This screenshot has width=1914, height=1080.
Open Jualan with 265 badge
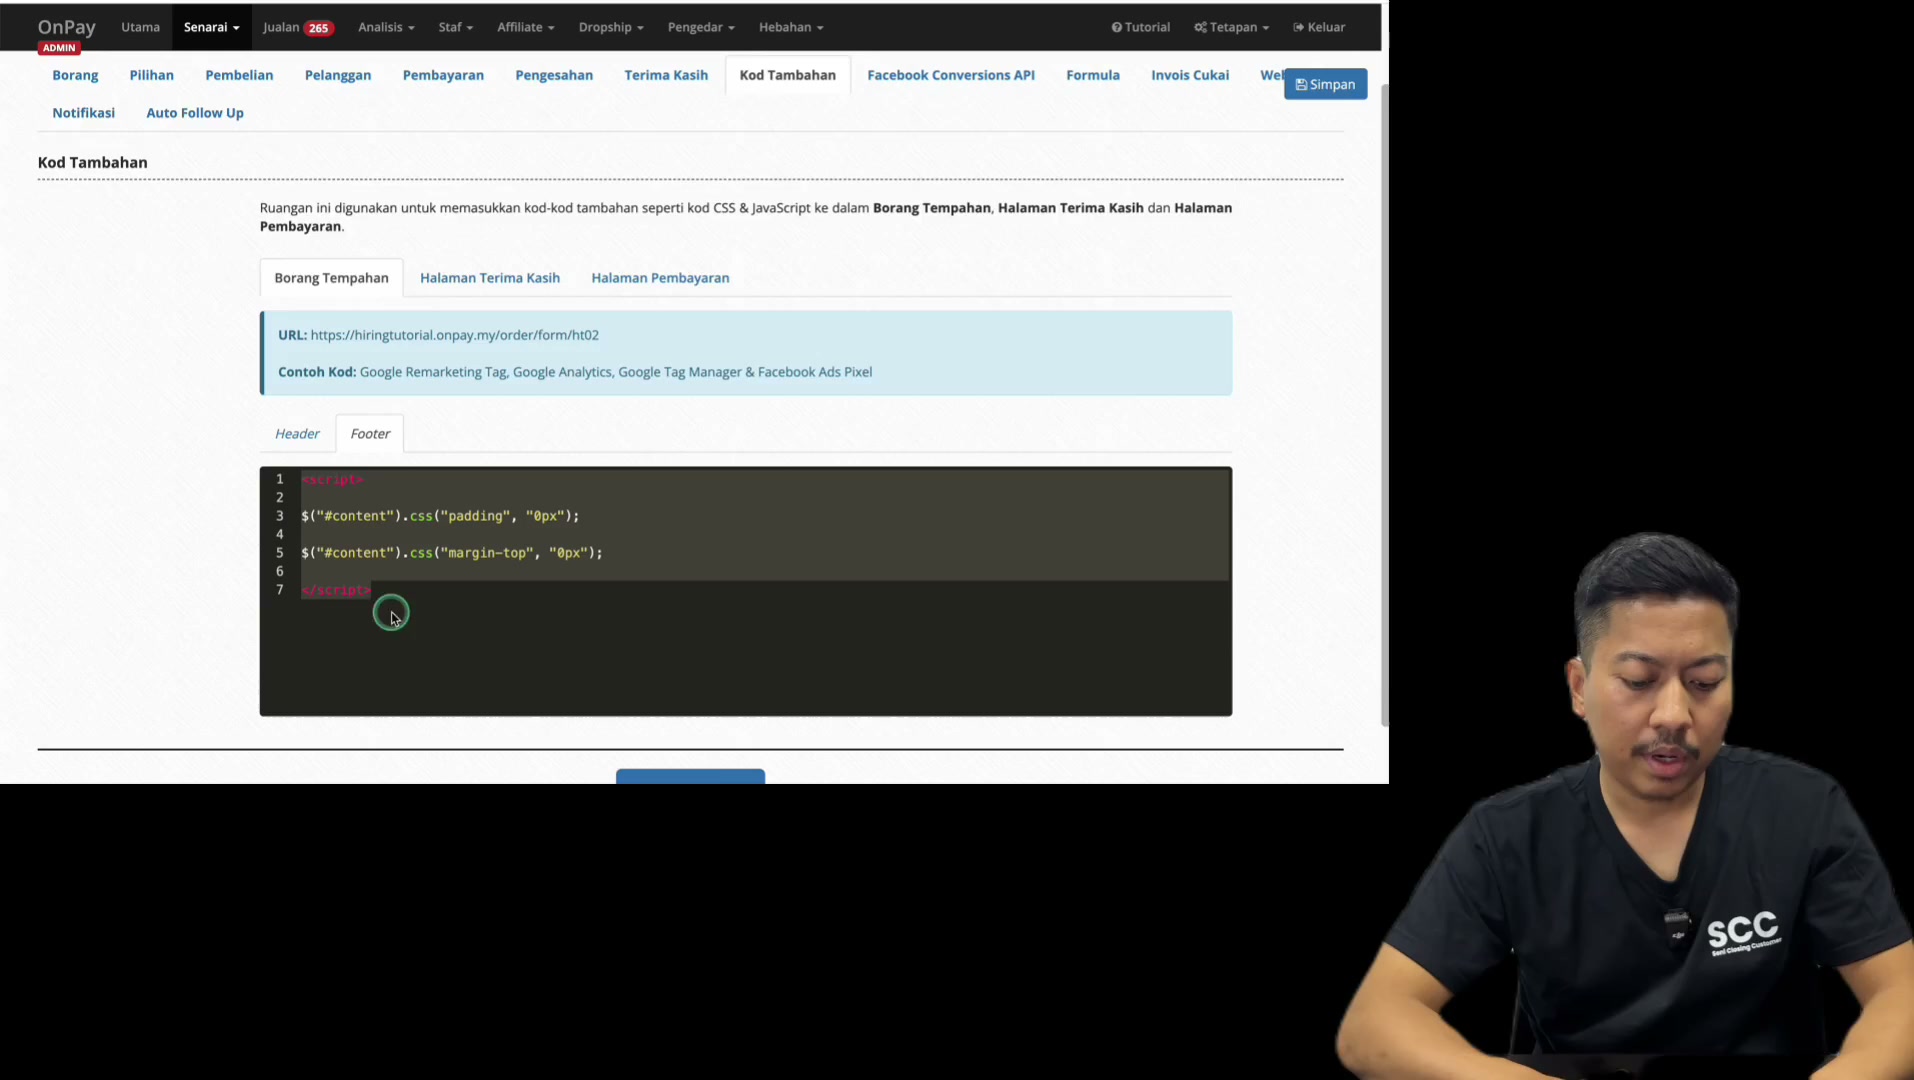coord(298,27)
